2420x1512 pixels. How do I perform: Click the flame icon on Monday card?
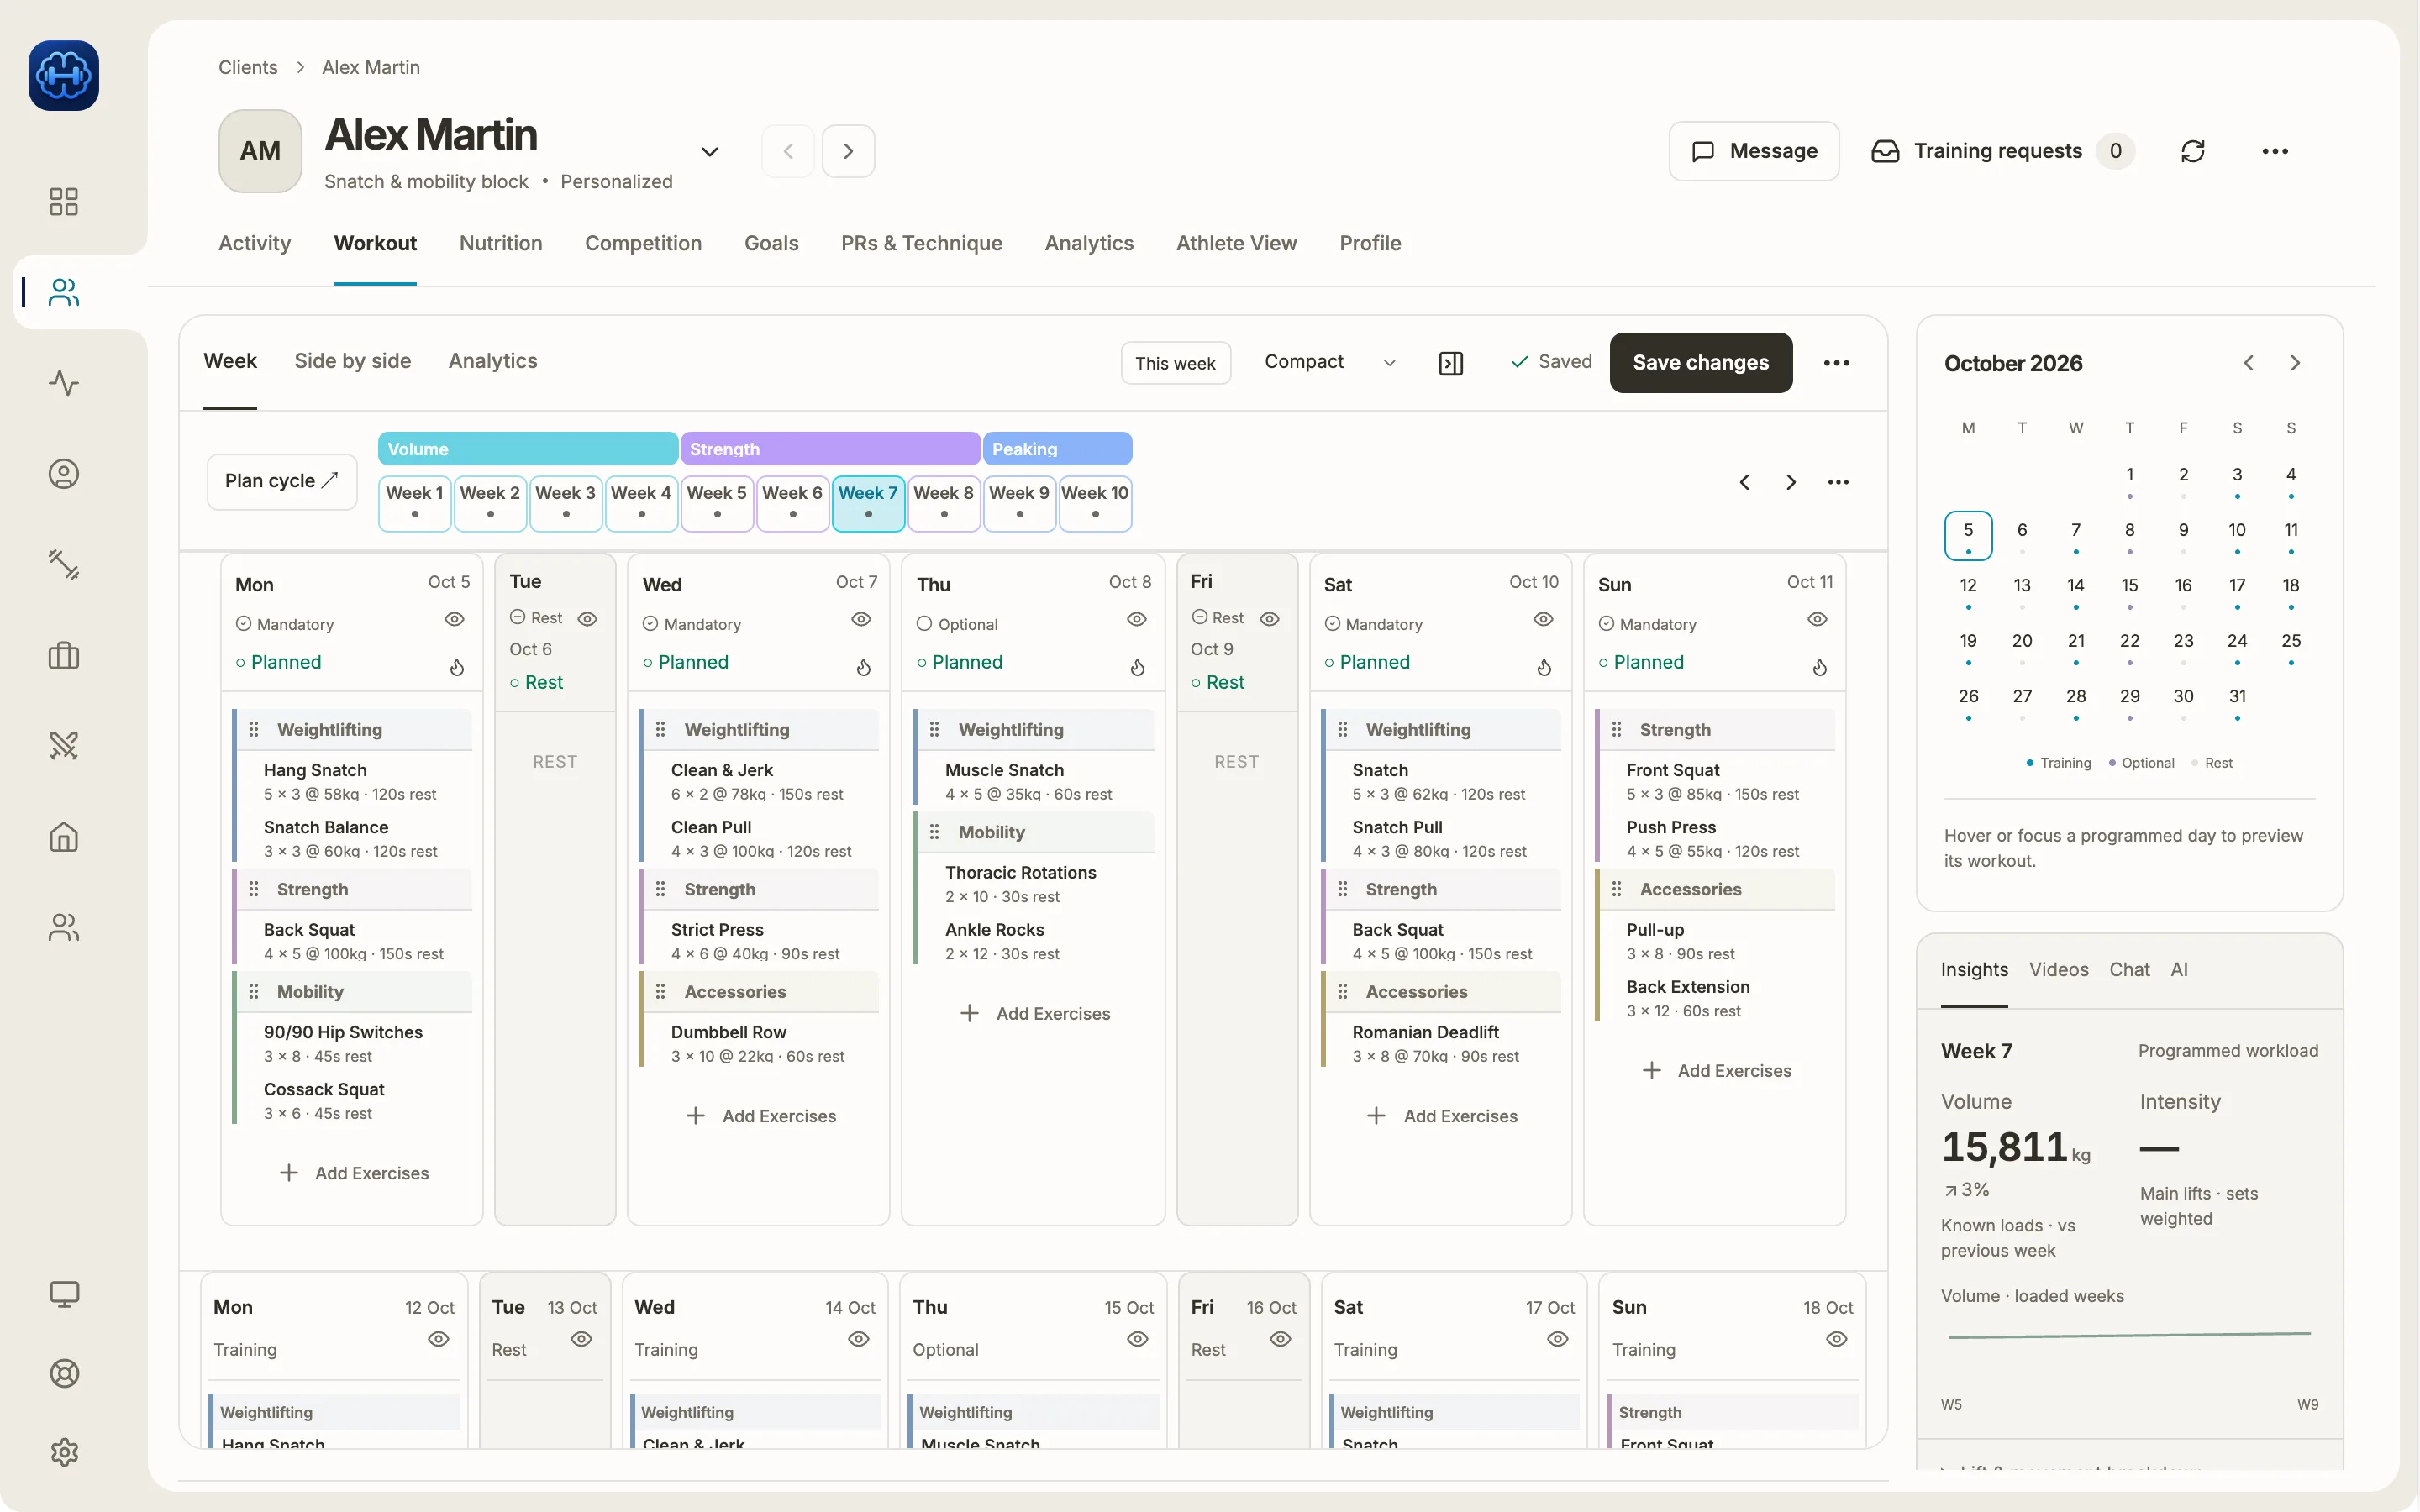457,667
